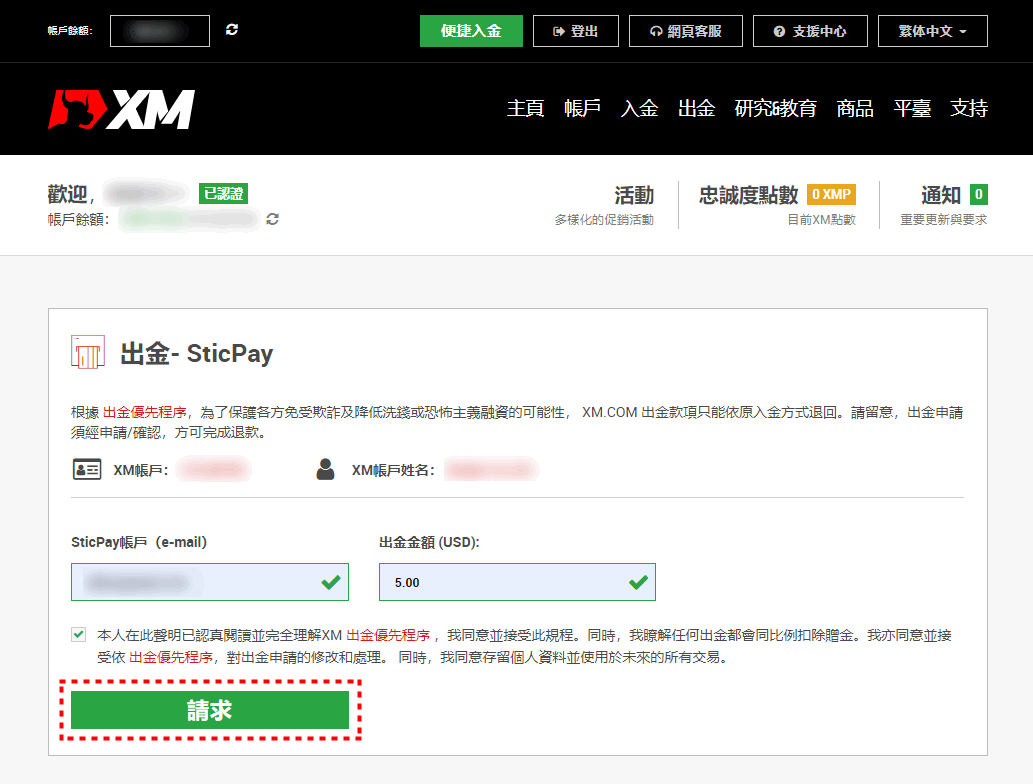This screenshot has height=784, width=1033.
Task: Open 出金優先程序 link after 理解XM
Action: [388, 635]
